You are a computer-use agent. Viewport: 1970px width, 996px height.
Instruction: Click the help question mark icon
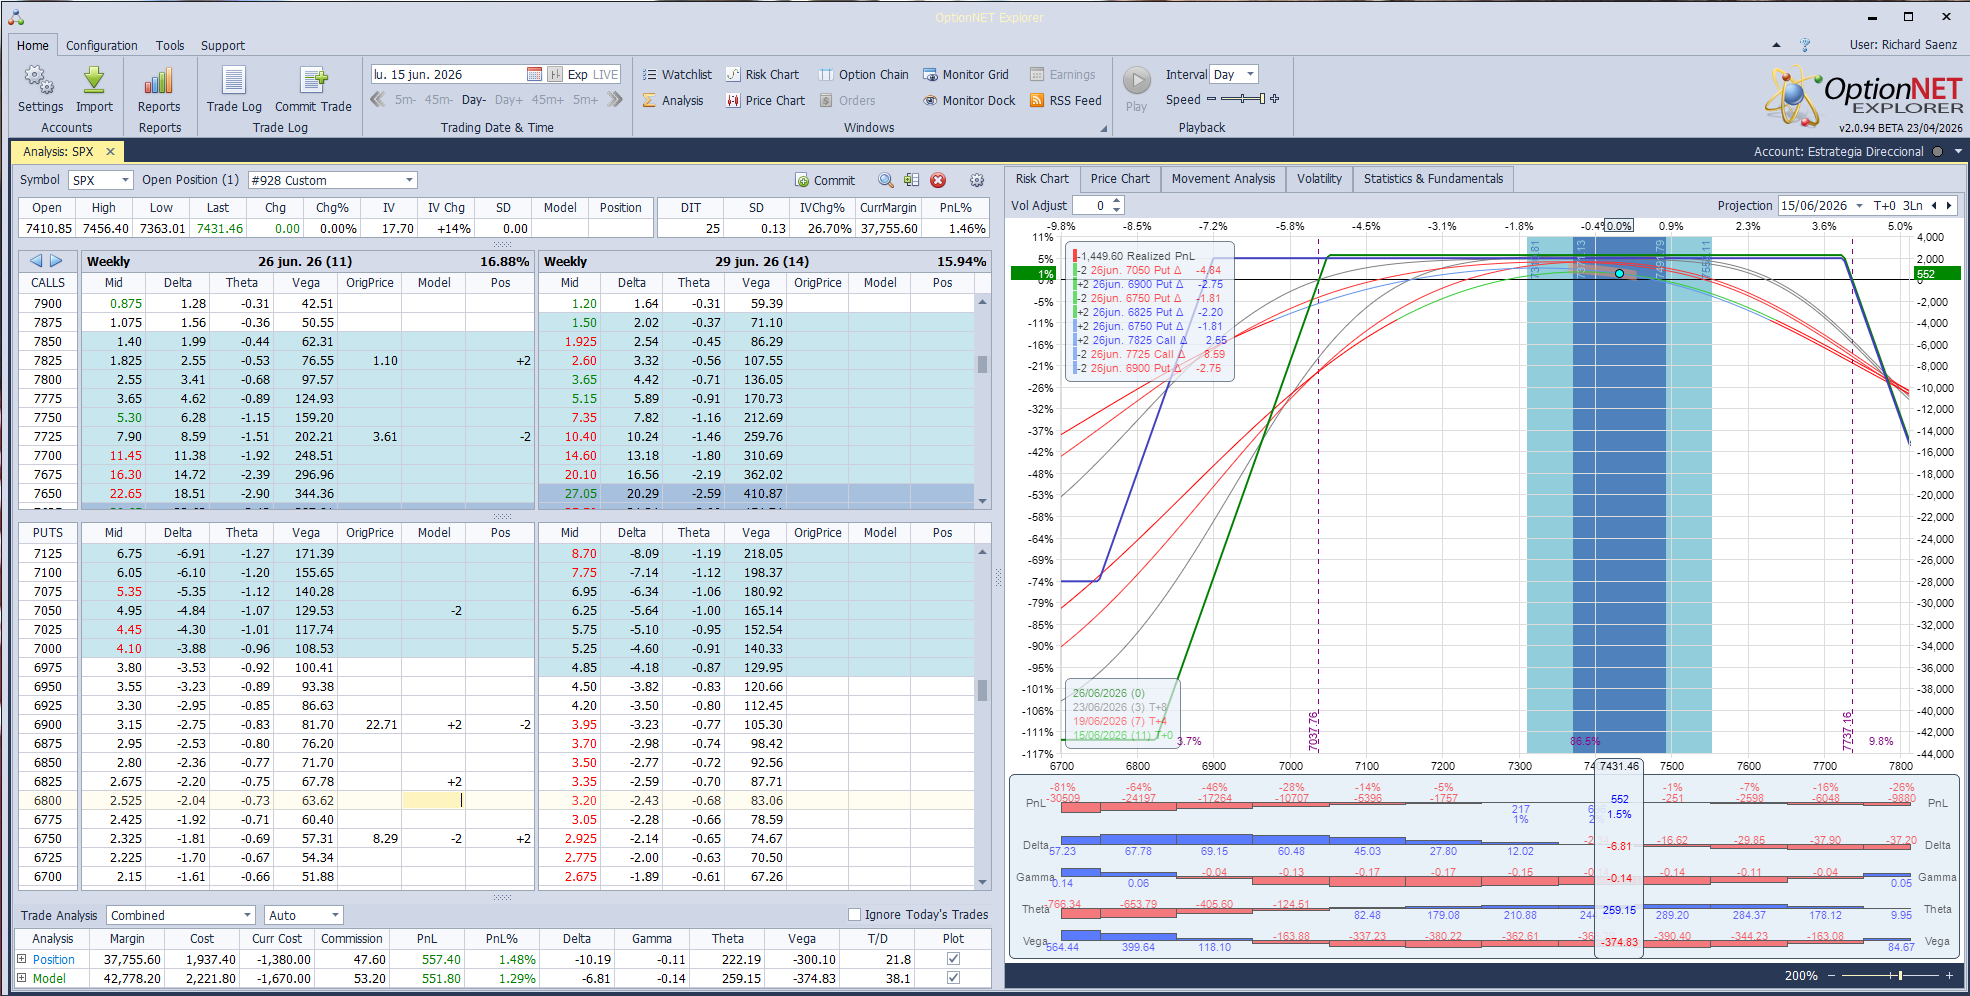1805,45
